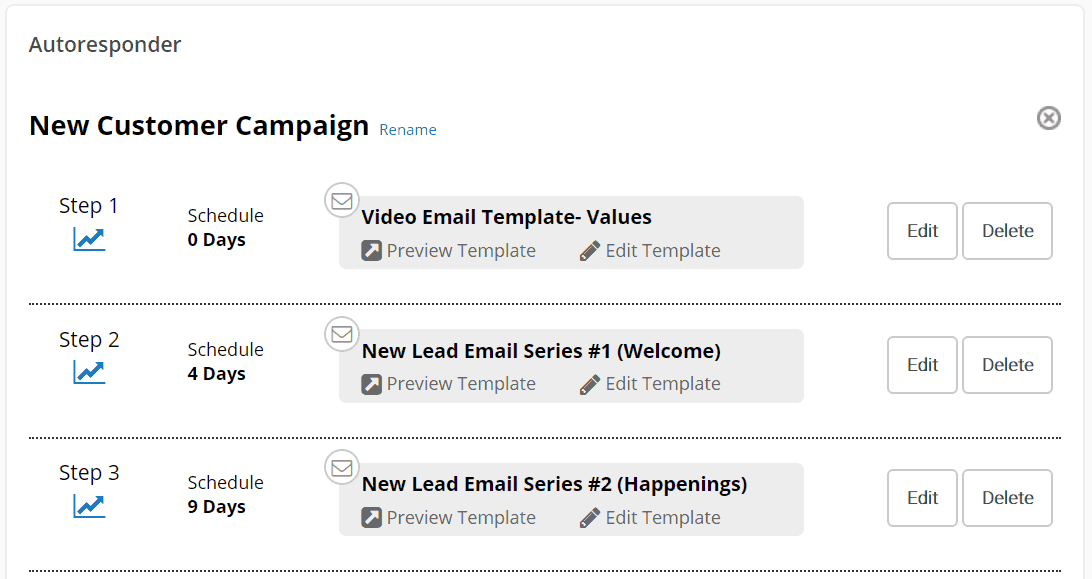Open Step 1 statistics chart icon

89,240
